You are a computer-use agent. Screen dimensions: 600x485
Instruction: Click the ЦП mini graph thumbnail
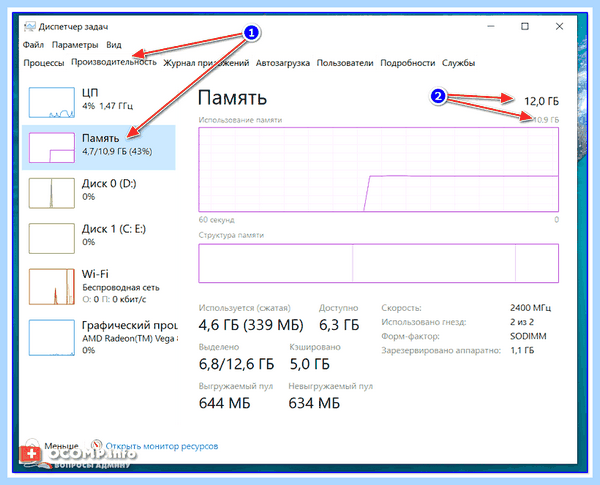coord(52,102)
